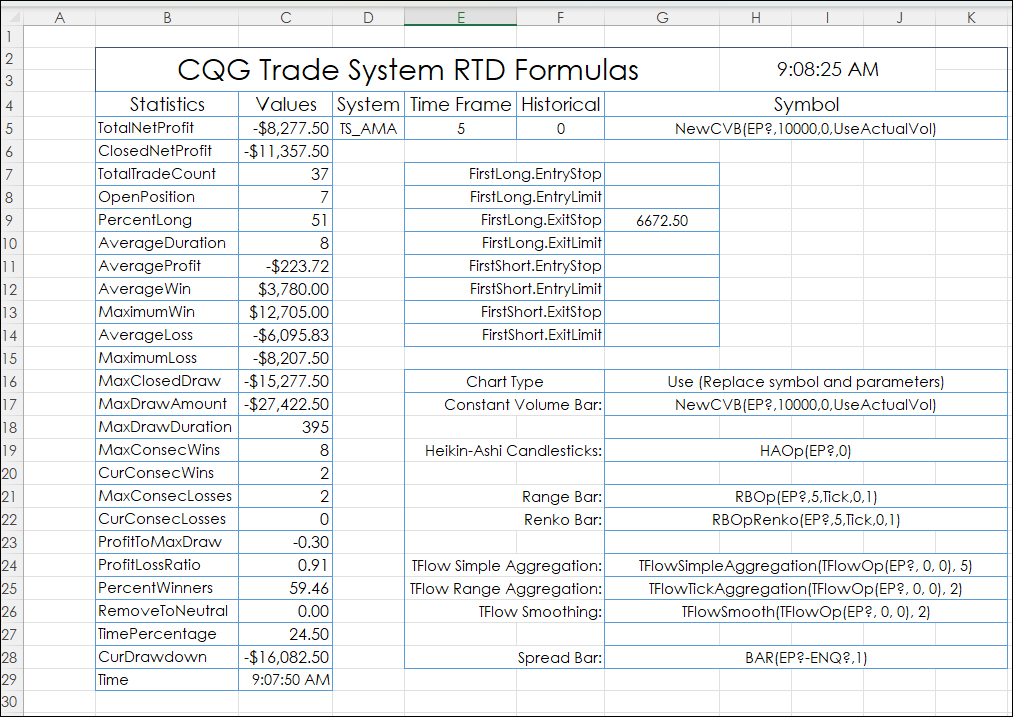Select column B header
The image size is (1013, 717).
tap(167, 17)
